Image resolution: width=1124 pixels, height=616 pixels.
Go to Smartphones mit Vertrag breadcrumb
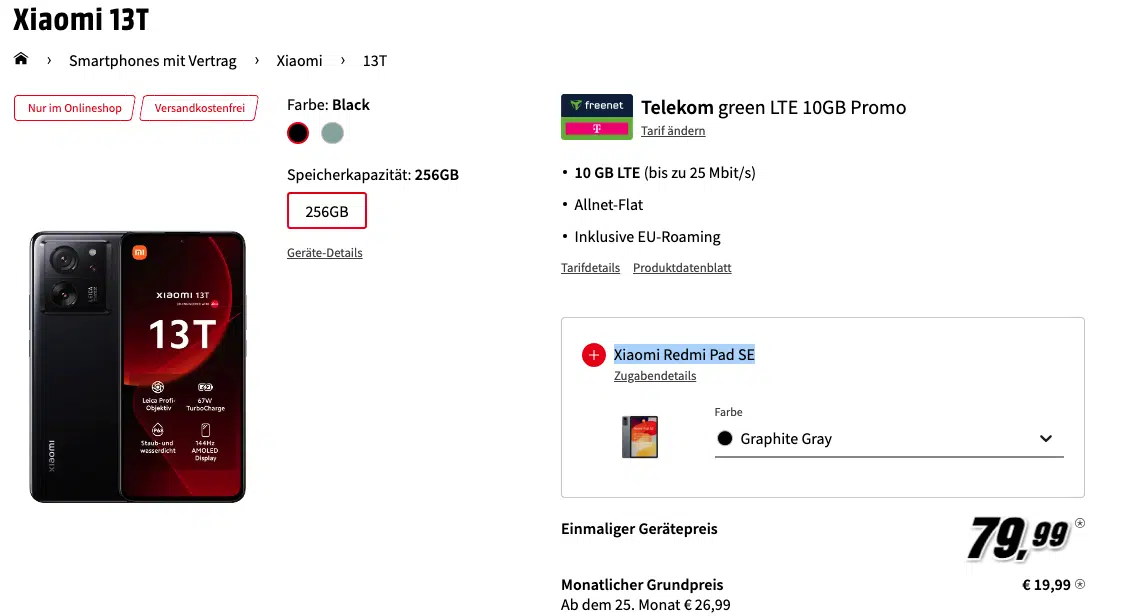(x=153, y=61)
